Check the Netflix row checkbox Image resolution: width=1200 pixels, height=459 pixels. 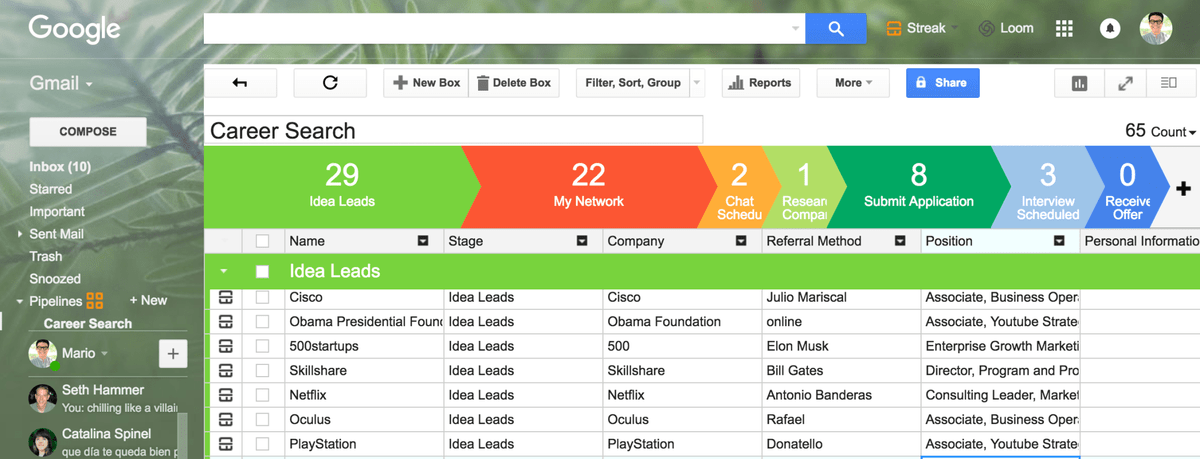coord(263,395)
